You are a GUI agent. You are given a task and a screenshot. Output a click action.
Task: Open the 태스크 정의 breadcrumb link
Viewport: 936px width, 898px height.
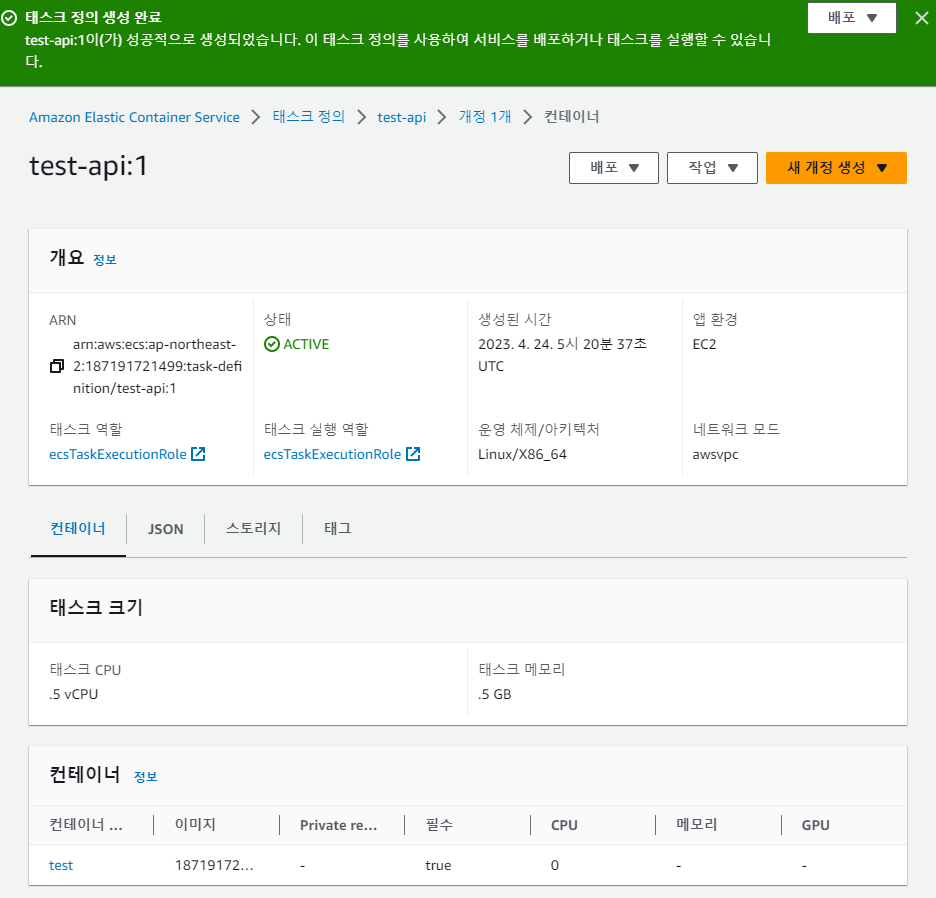pos(309,116)
